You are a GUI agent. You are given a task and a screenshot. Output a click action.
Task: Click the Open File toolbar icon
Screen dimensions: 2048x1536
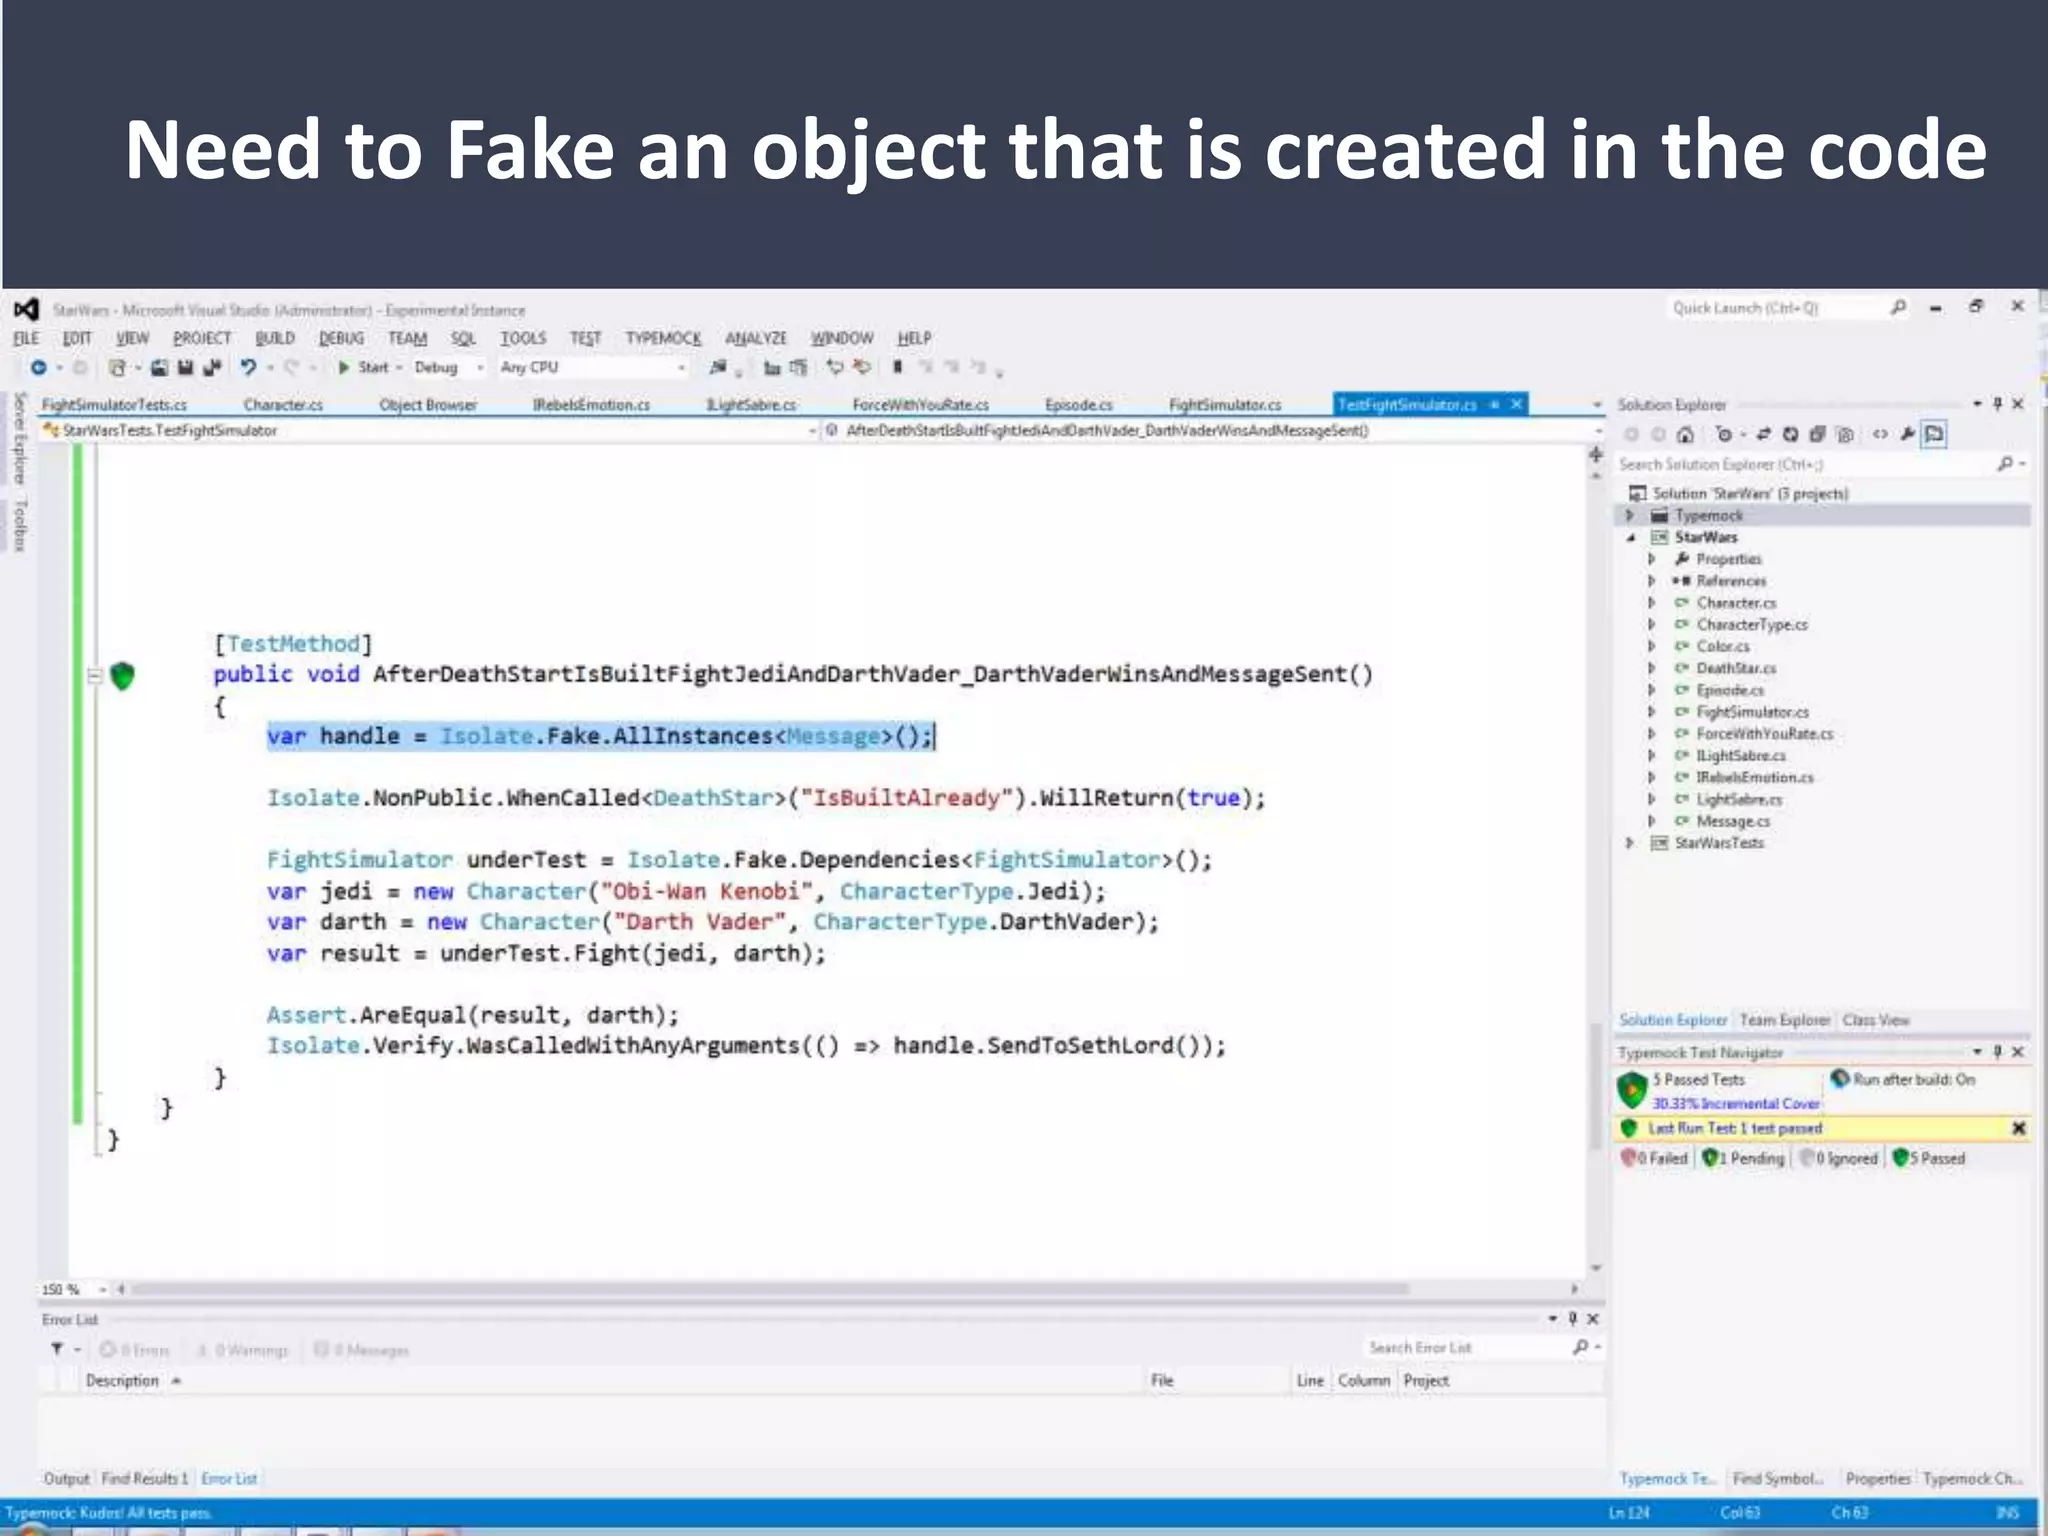pyautogui.click(x=159, y=368)
